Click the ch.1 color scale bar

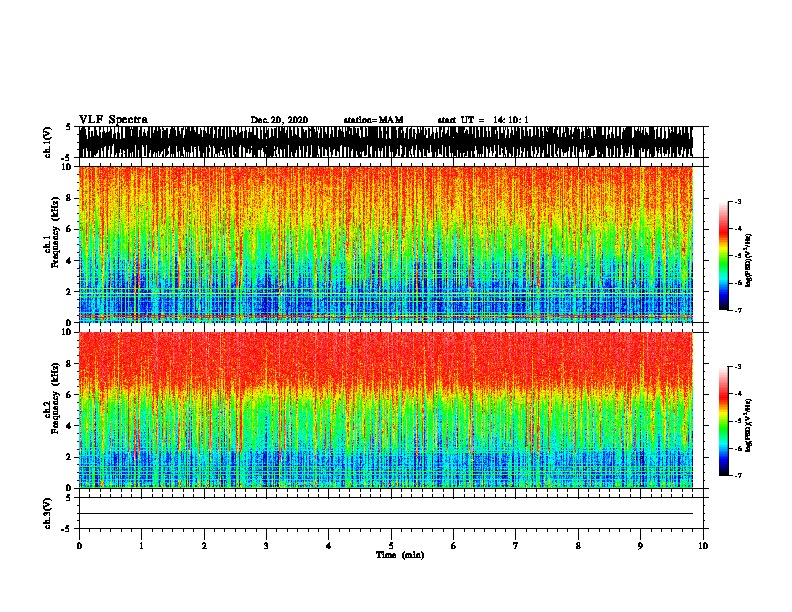pyautogui.click(x=724, y=256)
